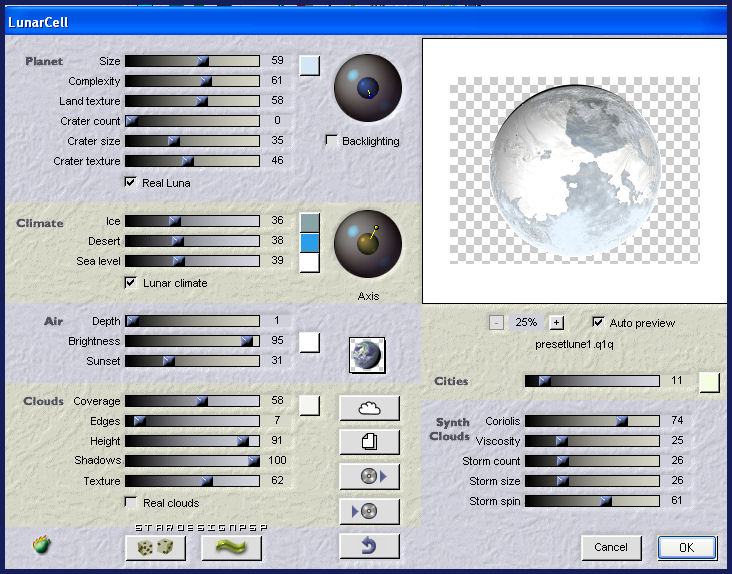The height and width of the screenshot is (574, 732).
Task: Click the Cities slider
Action: pos(592,381)
